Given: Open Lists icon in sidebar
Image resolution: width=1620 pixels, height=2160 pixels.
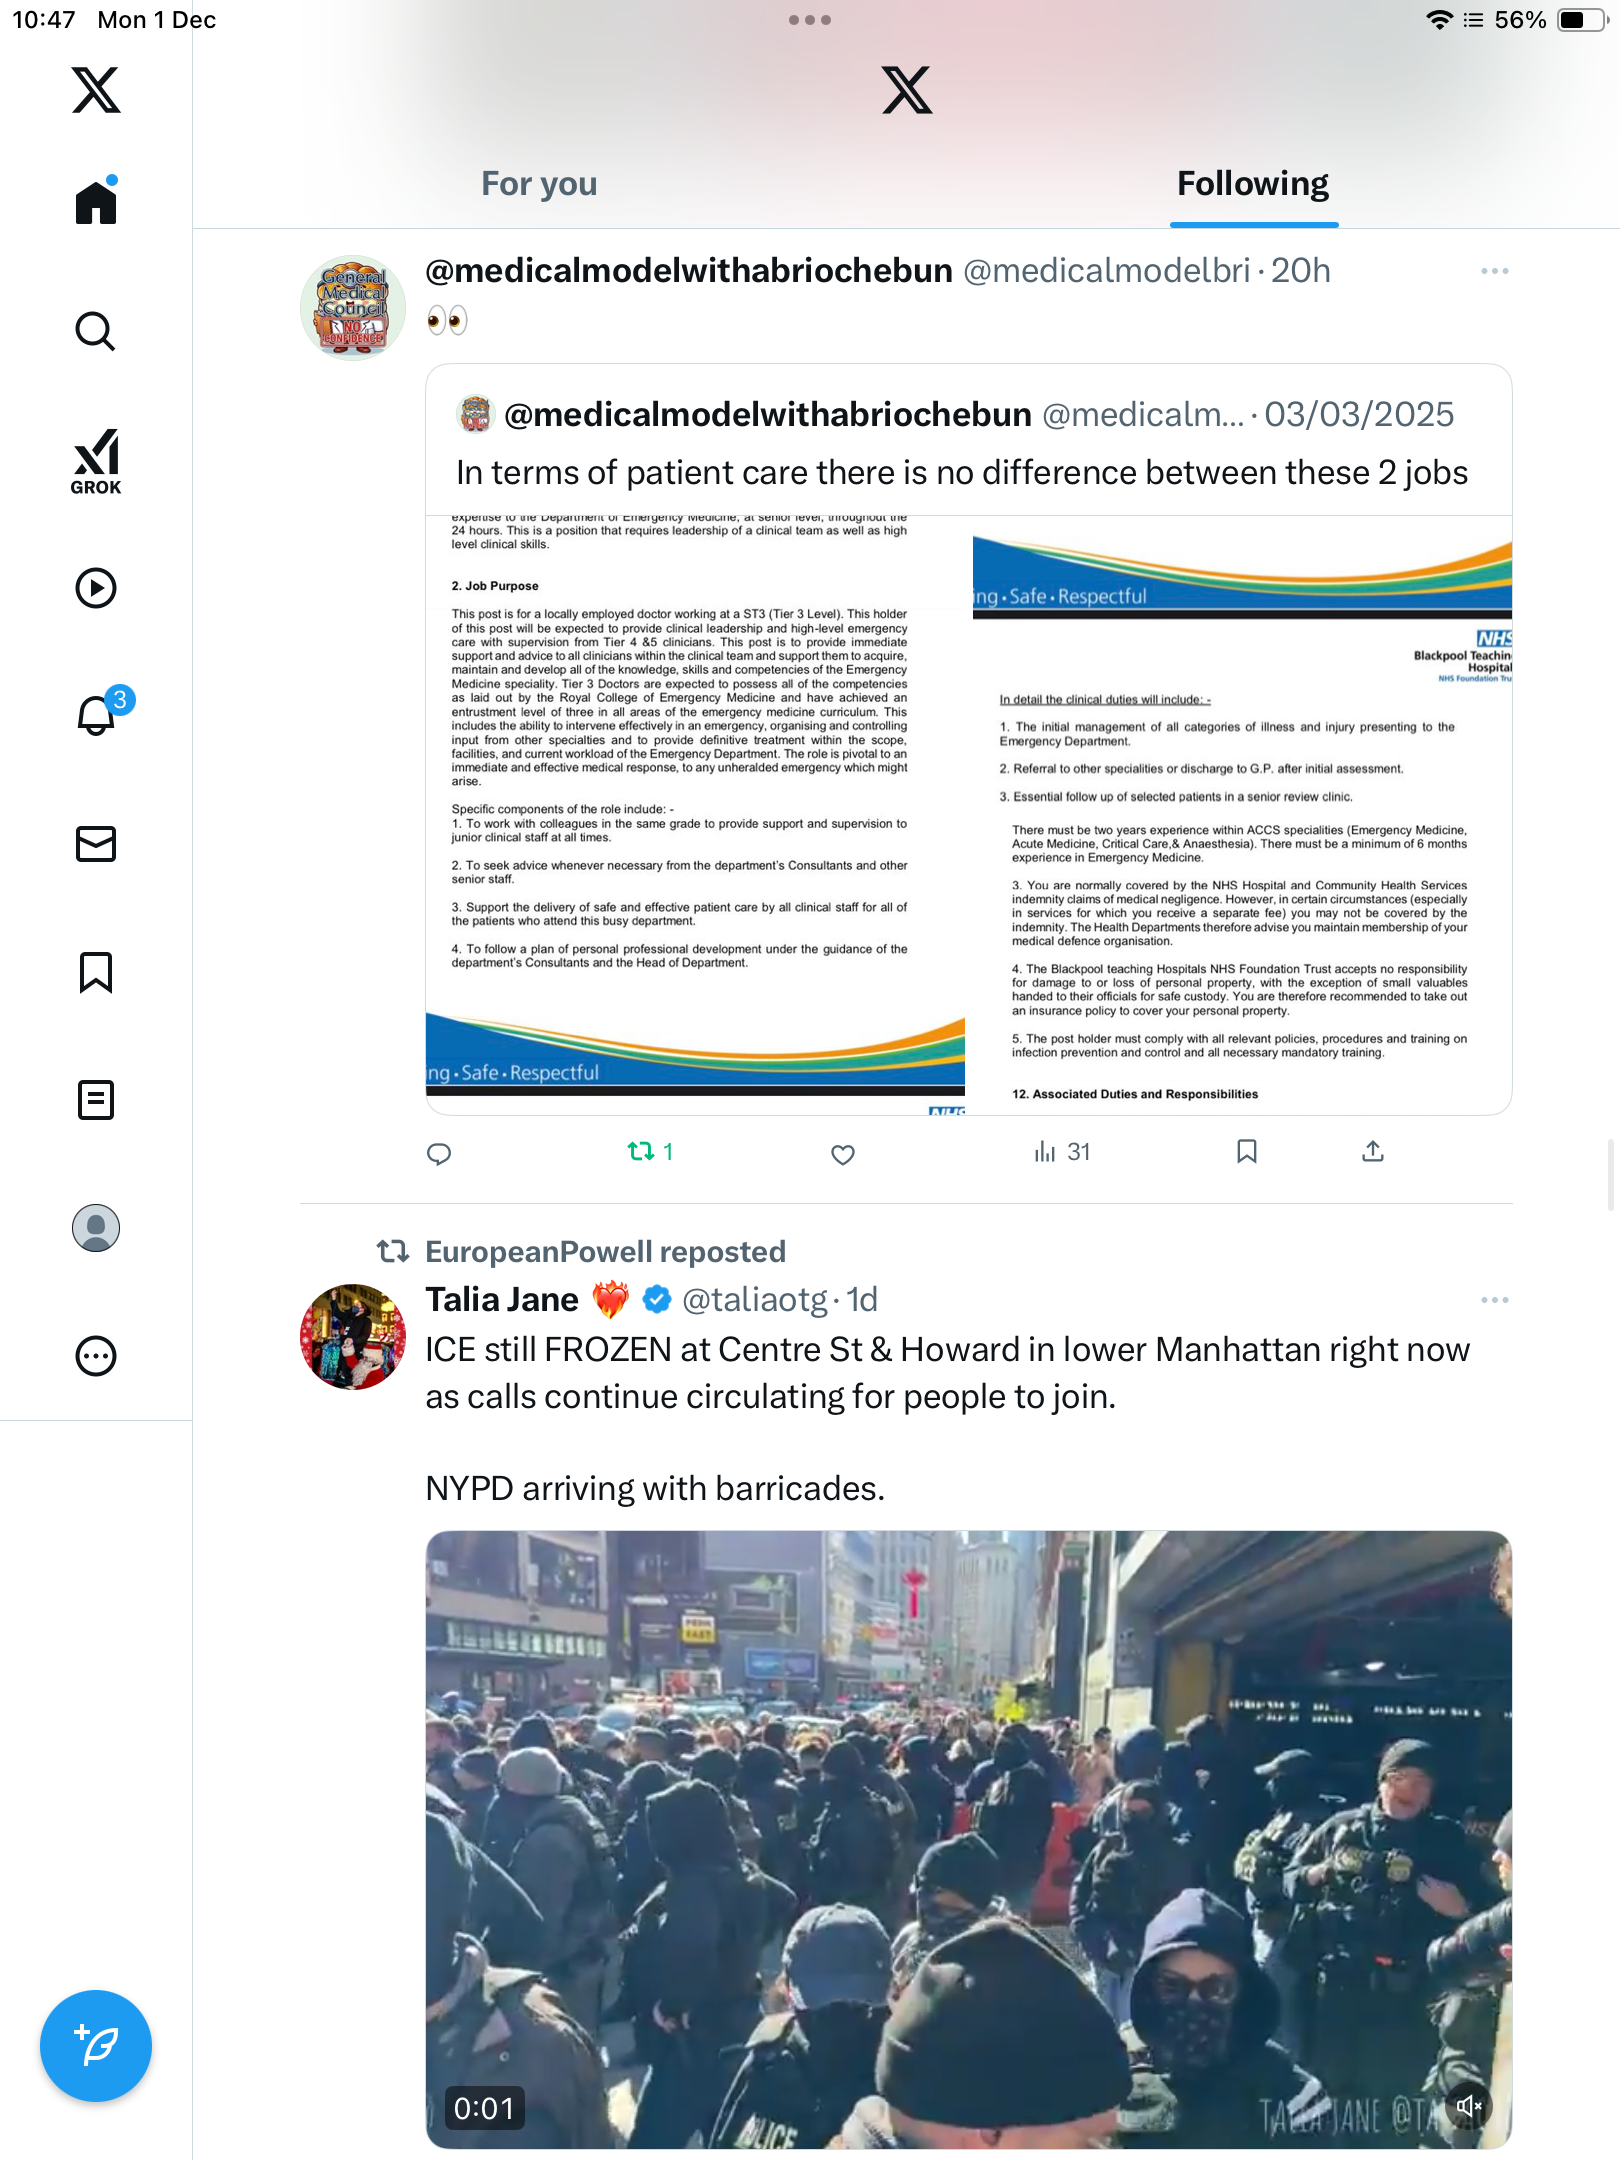Looking at the screenshot, I should tap(96, 1100).
